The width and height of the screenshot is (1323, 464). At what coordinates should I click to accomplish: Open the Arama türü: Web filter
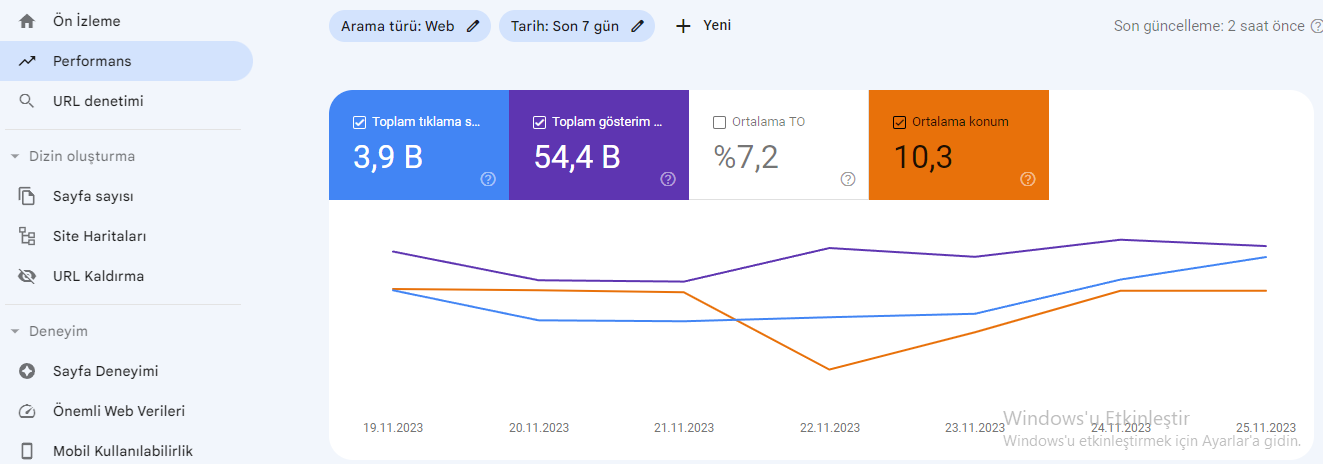click(410, 26)
